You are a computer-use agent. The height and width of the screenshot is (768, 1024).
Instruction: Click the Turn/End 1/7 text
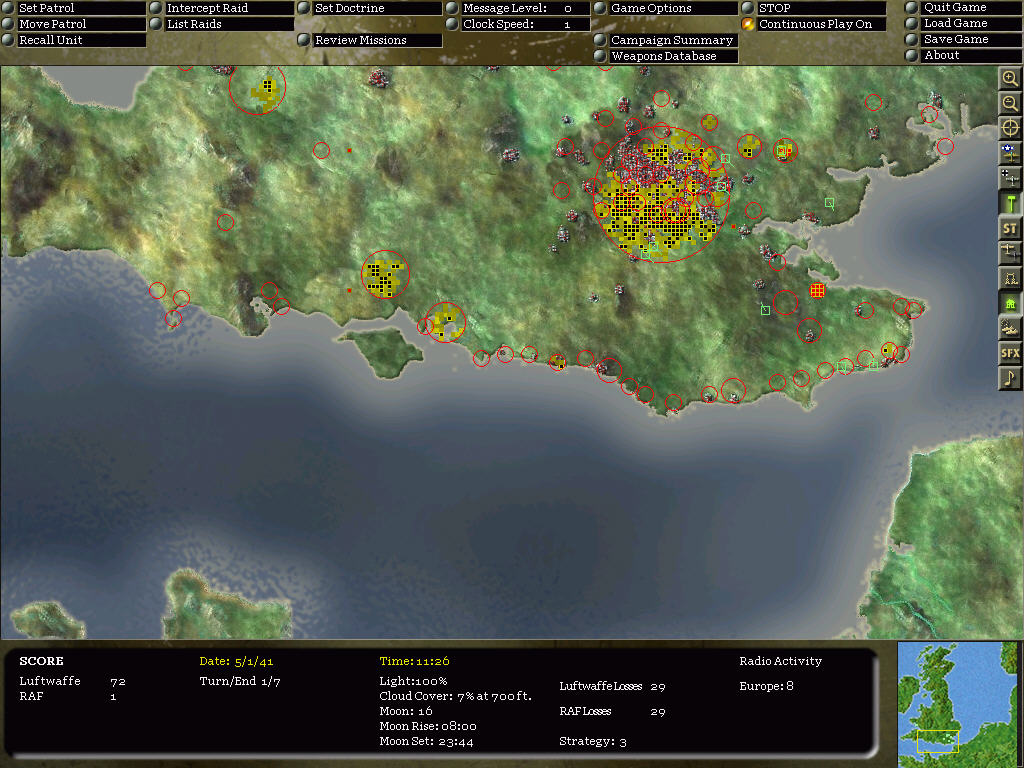(x=240, y=681)
